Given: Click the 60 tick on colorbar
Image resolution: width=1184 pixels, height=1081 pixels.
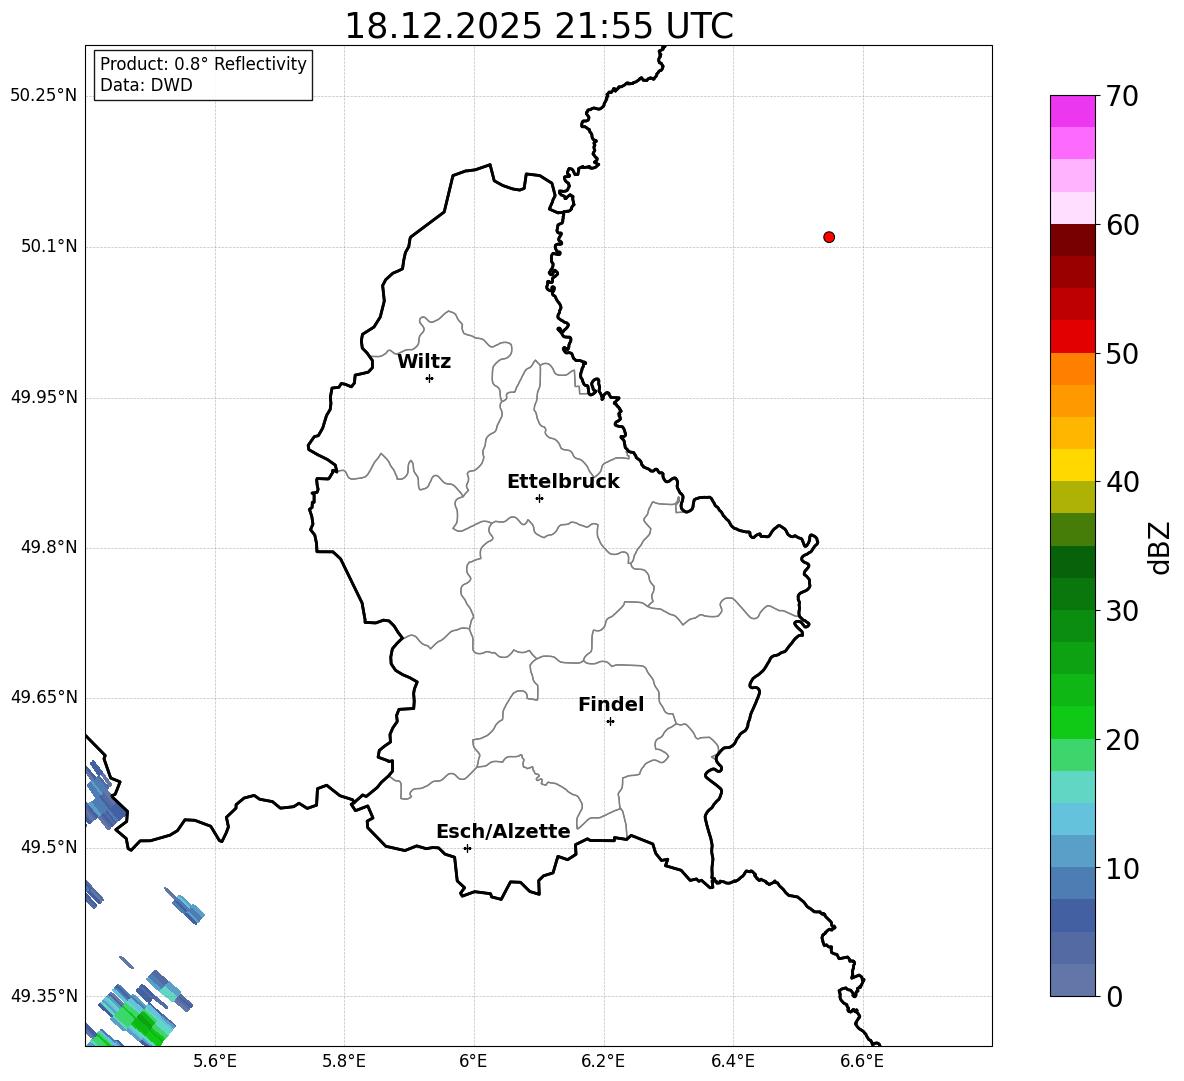Looking at the screenshot, I should (x=1122, y=225).
